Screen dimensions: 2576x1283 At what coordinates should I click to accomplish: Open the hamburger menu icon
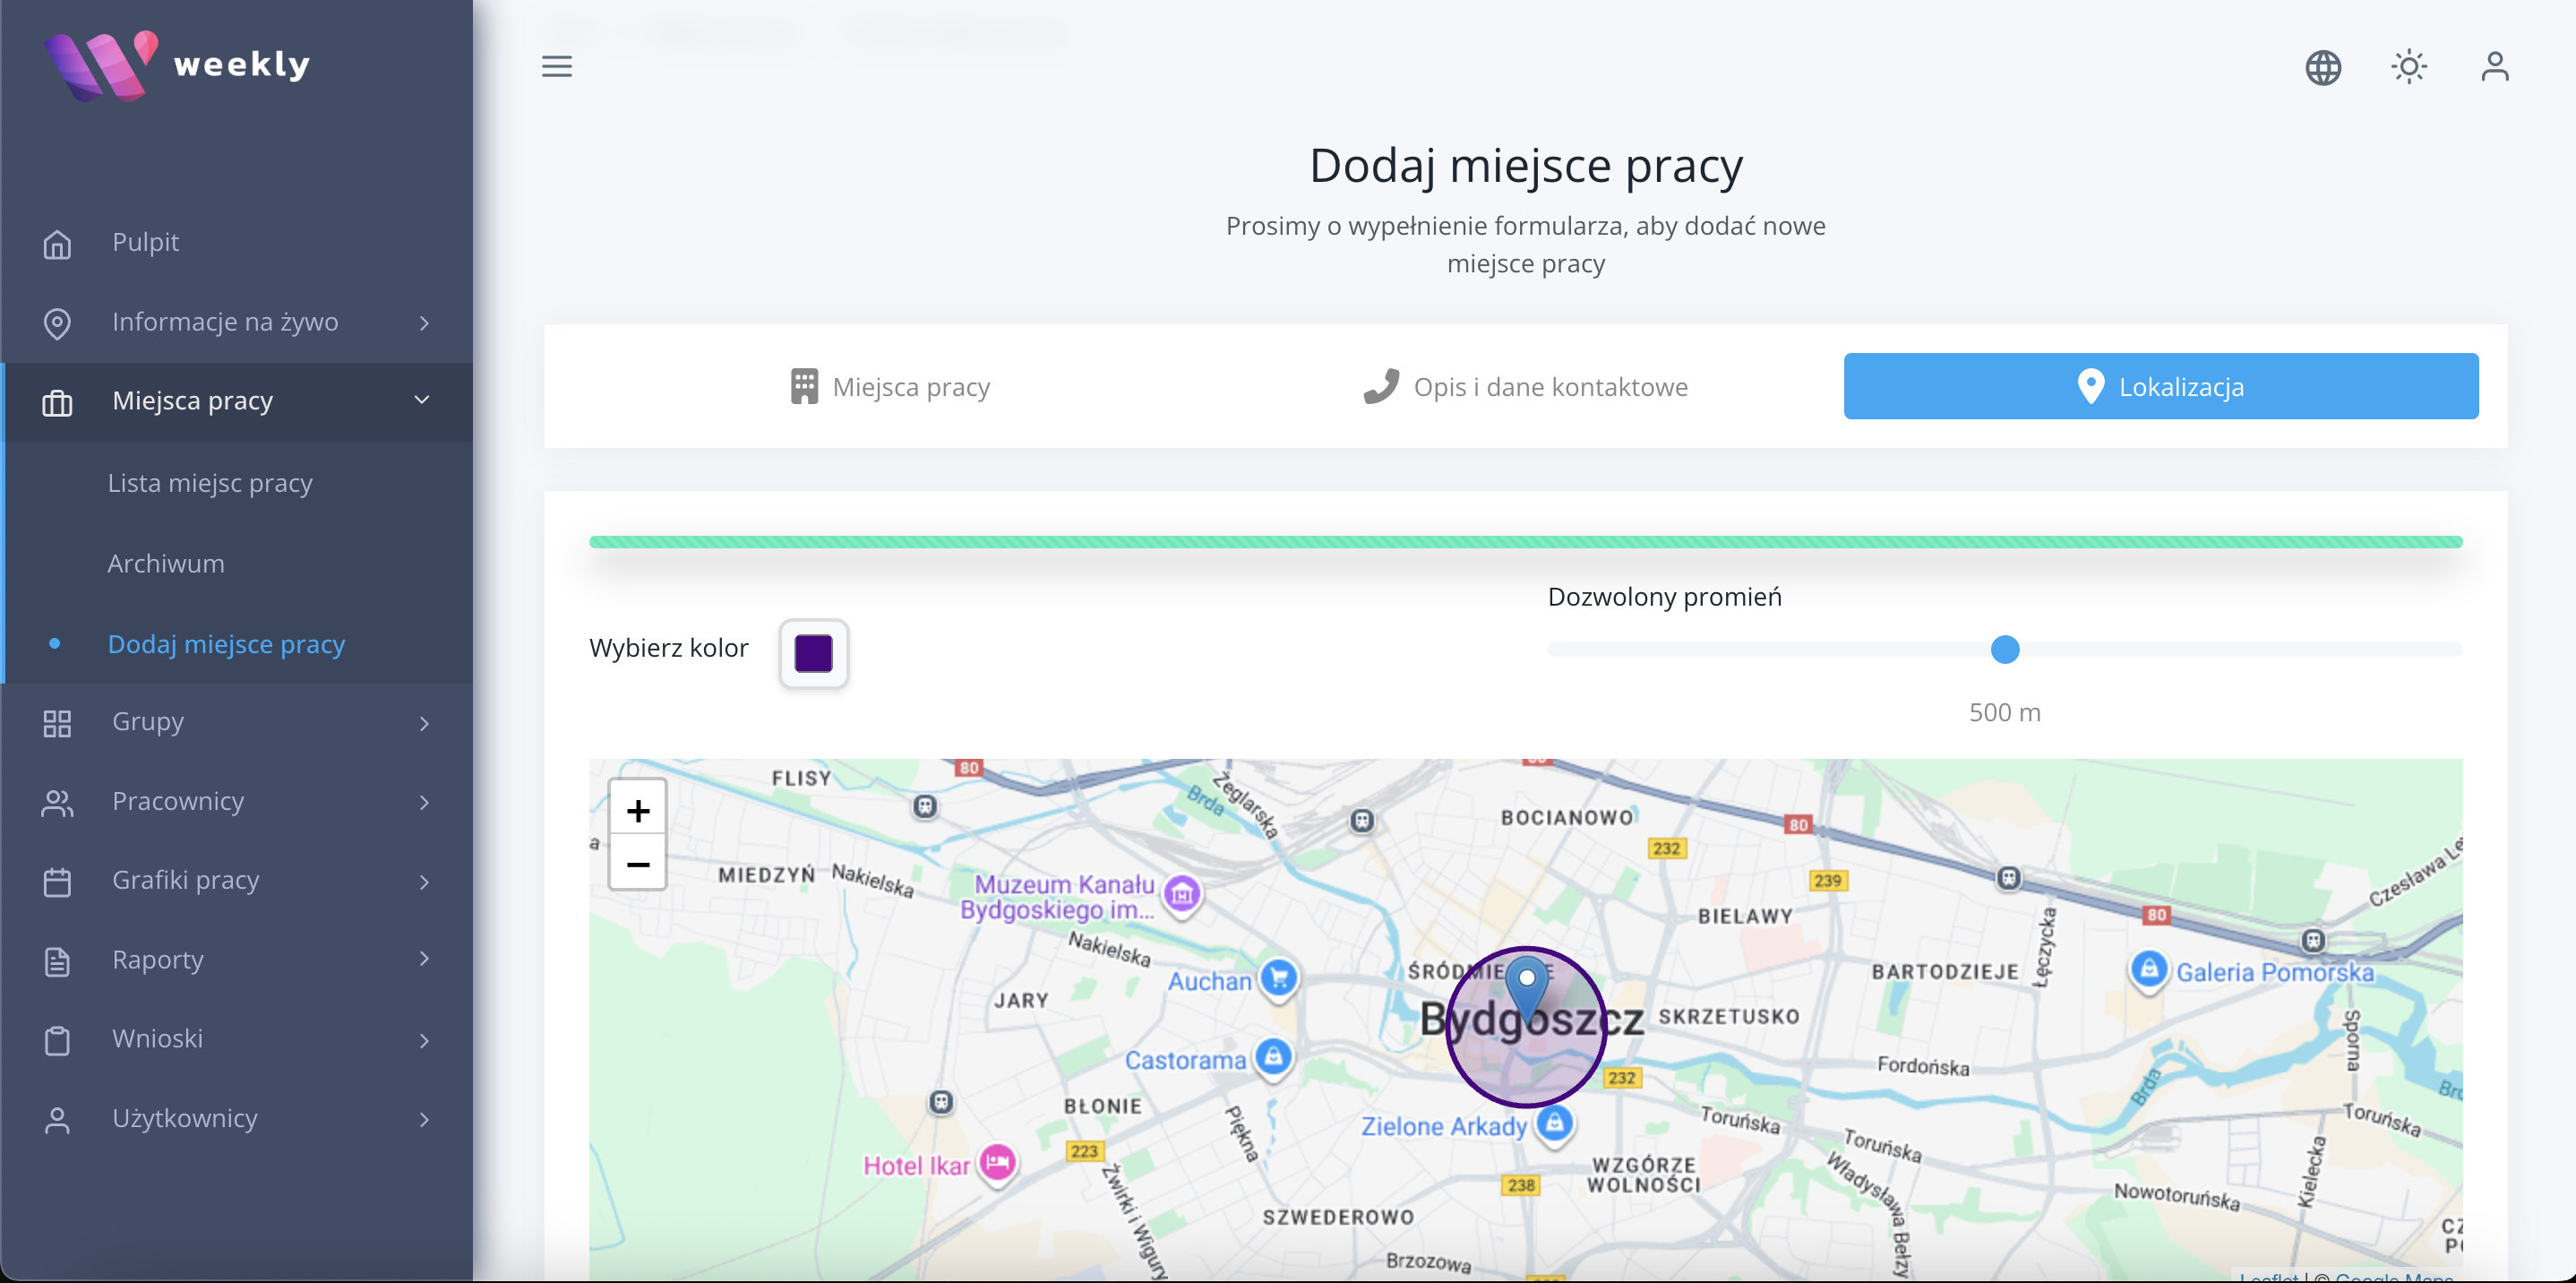[x=557, y=66]
